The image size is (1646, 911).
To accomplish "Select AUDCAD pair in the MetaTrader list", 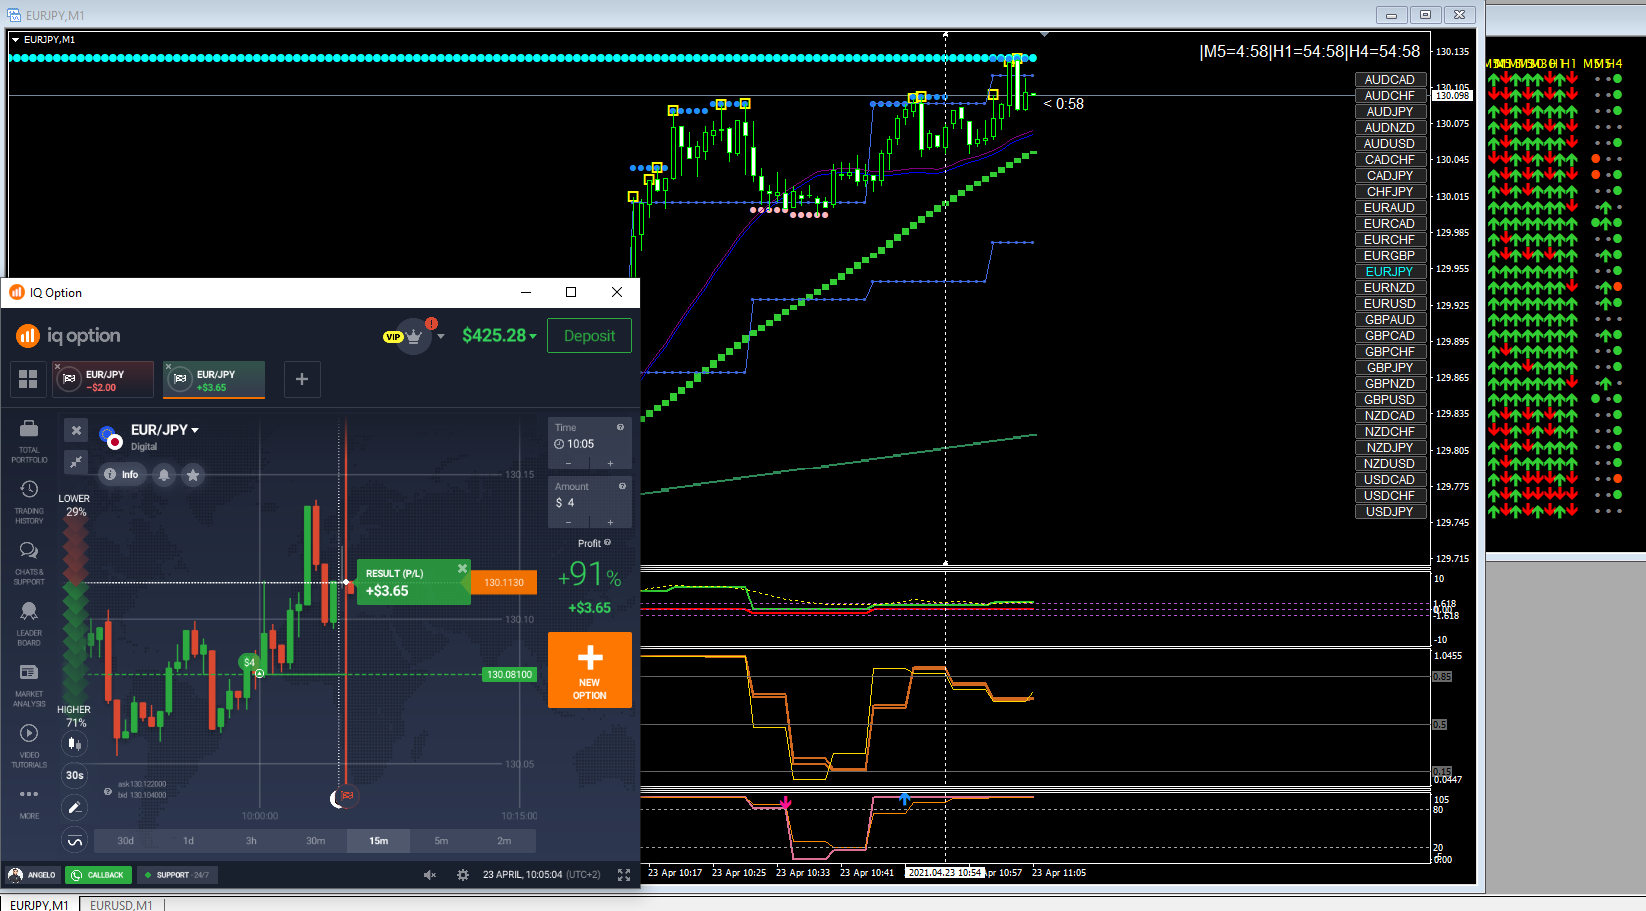I will point(1390,80).
